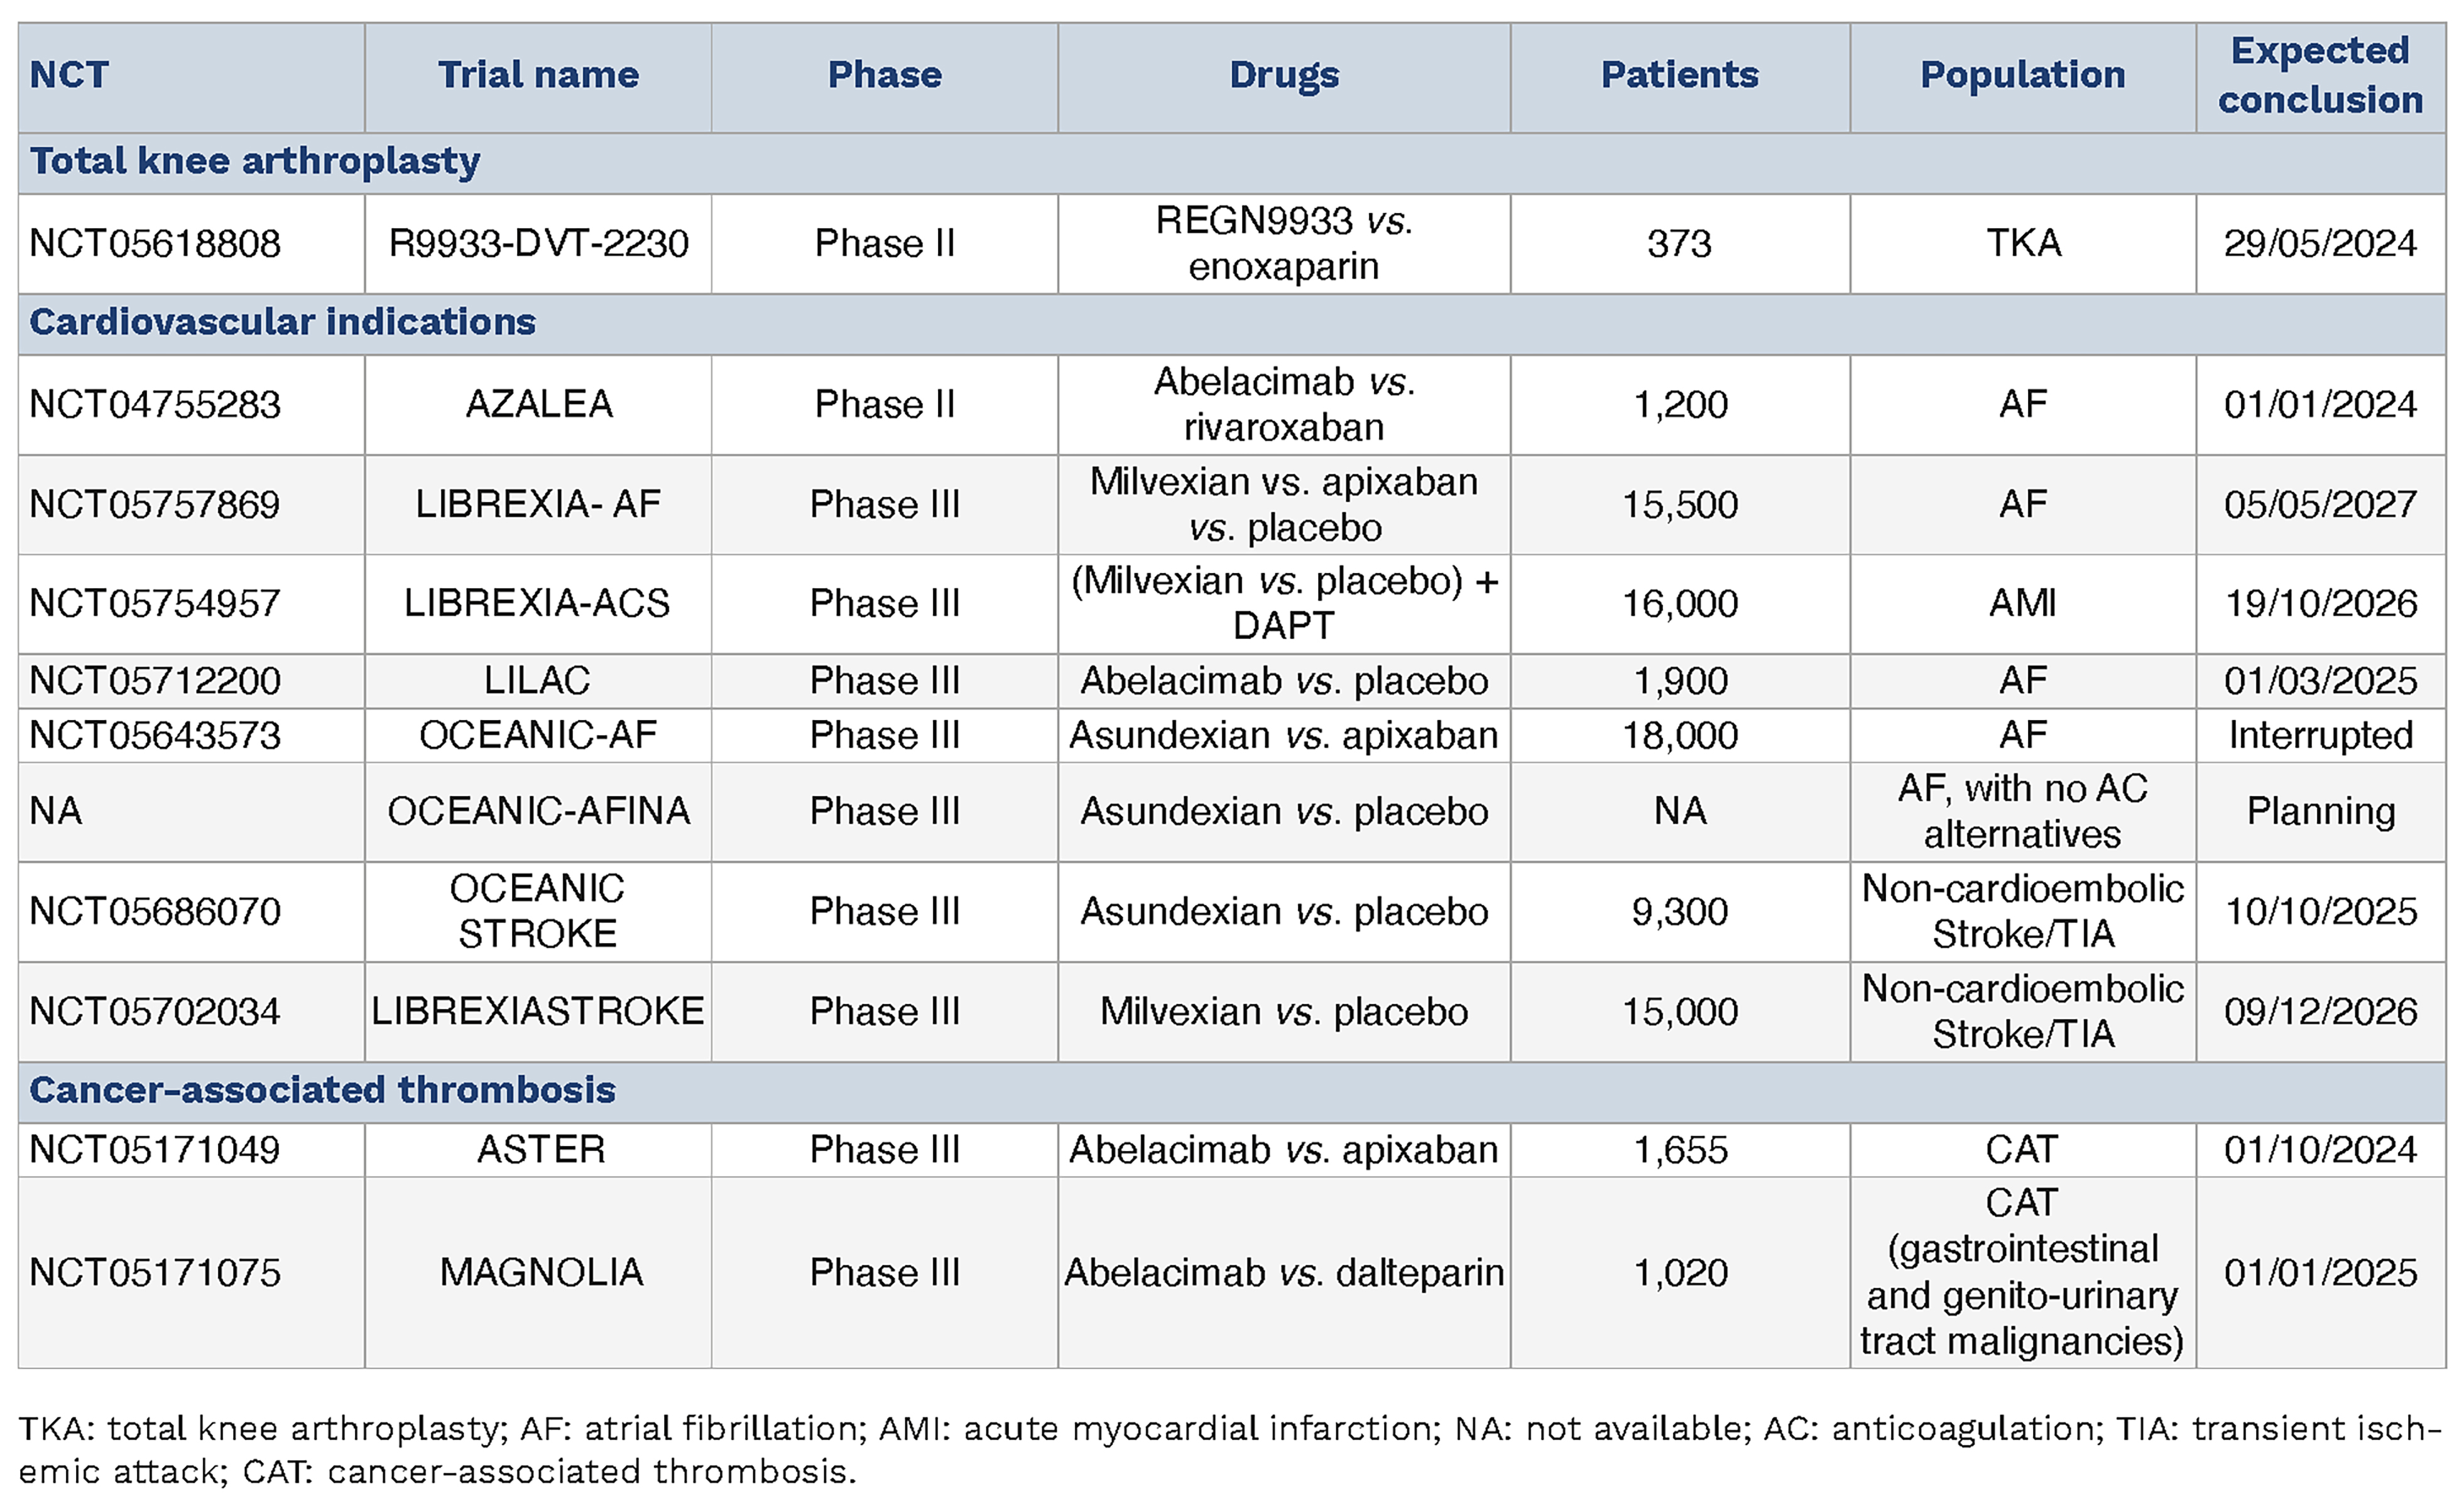Select the Planning status cell
2464x1511 pixels.
click(x=2320, y=811)
